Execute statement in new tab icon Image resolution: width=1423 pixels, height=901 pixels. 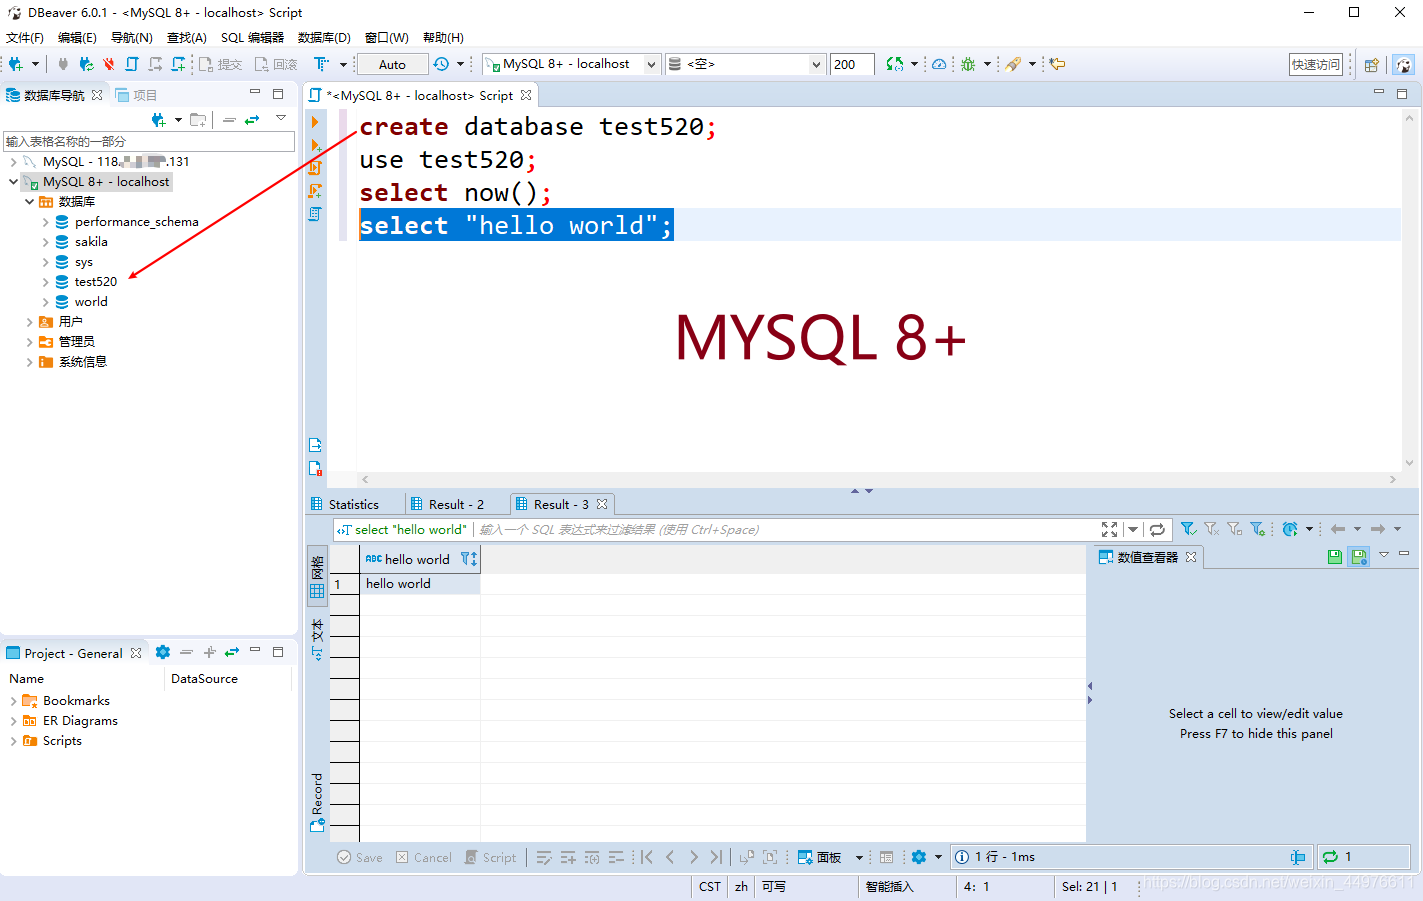[x=315, y=145]
